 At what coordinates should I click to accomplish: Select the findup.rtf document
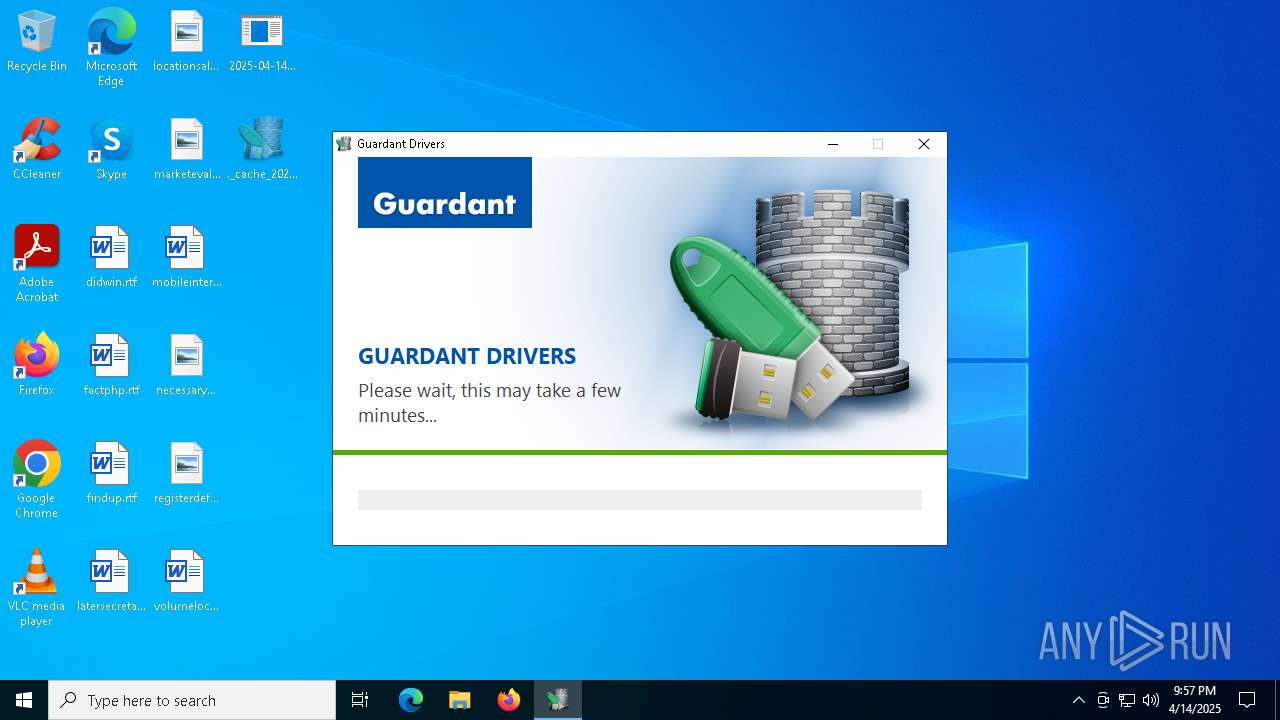pyautogui.click(x=111, y=474)
